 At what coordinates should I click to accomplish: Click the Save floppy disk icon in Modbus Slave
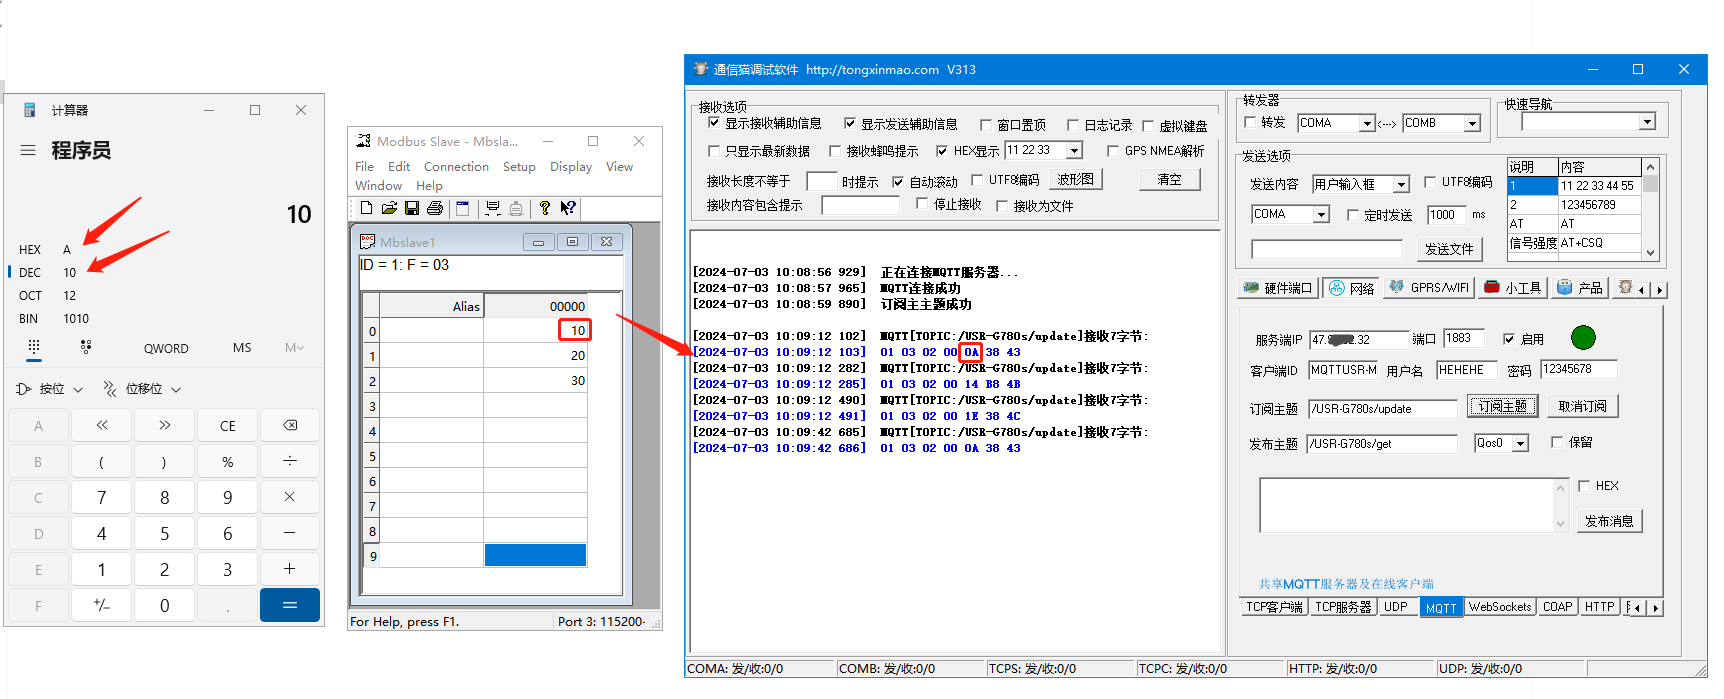[412, 208]
